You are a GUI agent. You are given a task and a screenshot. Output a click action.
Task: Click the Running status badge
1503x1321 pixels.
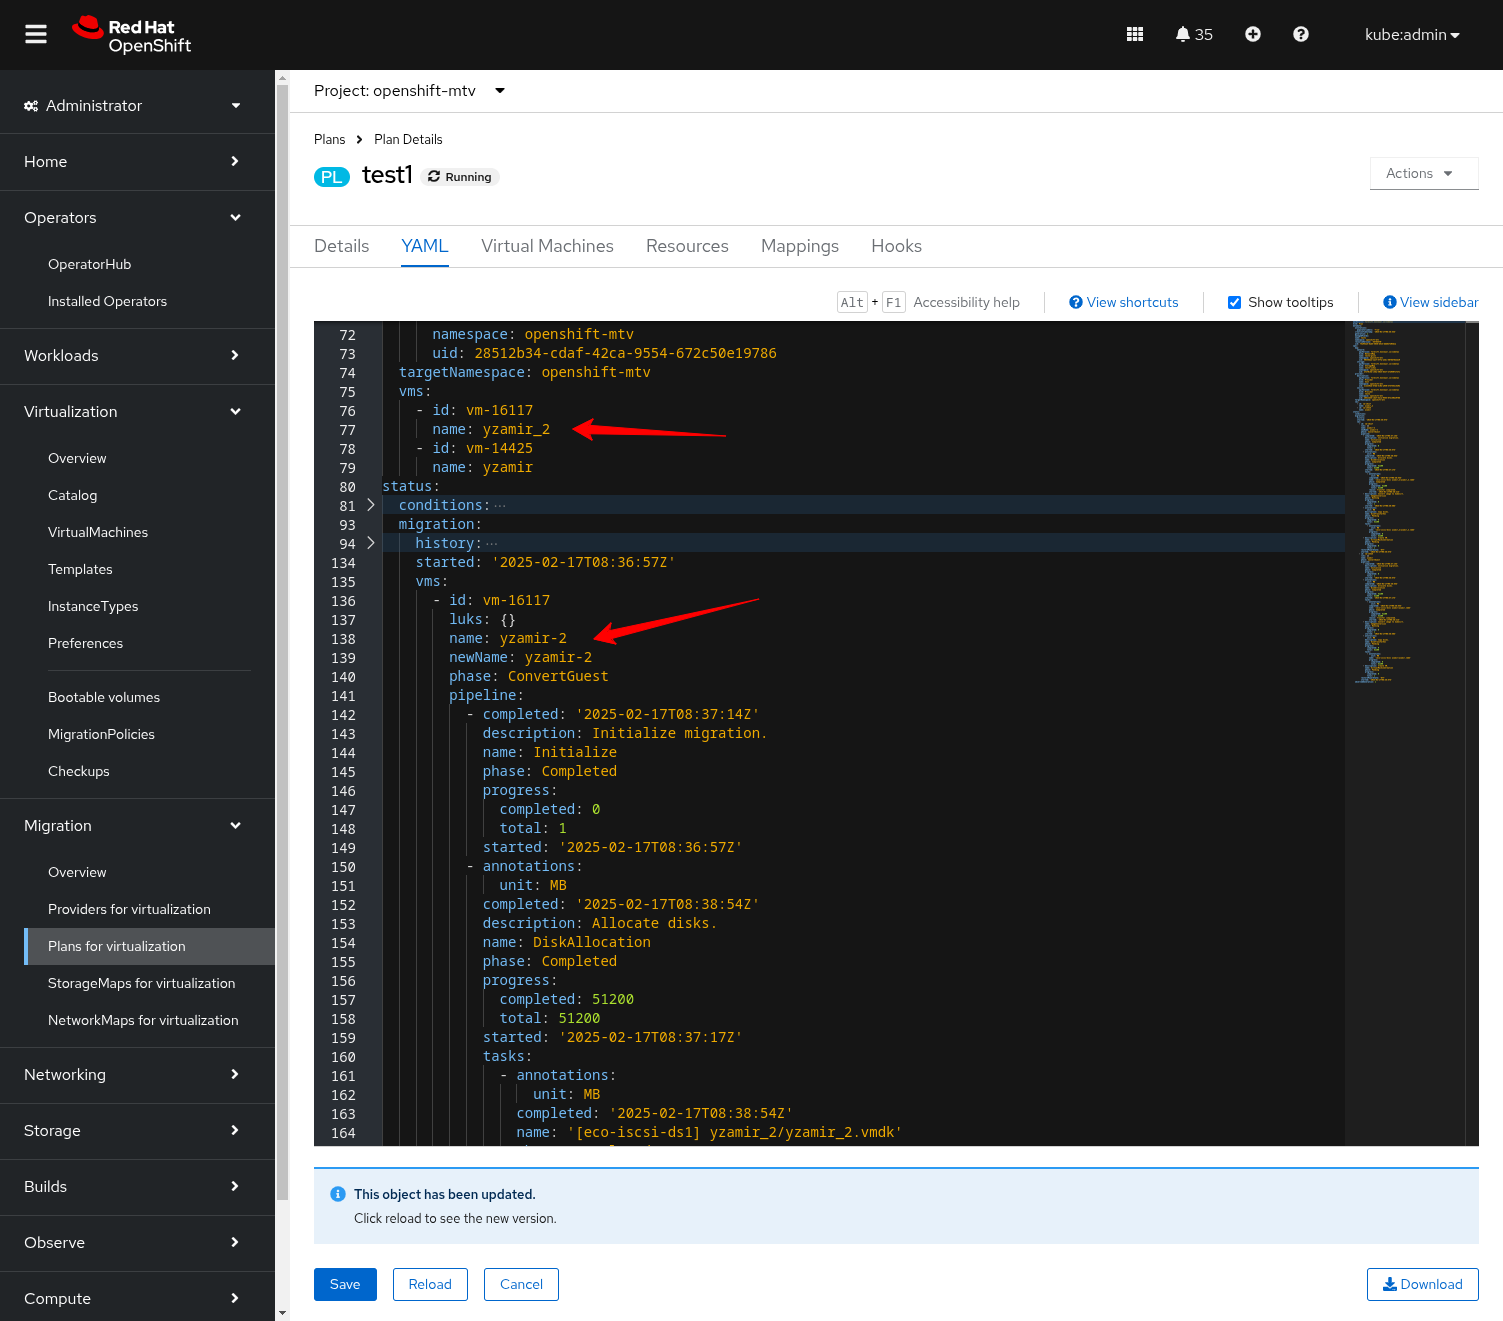click(x=460, y=177)
